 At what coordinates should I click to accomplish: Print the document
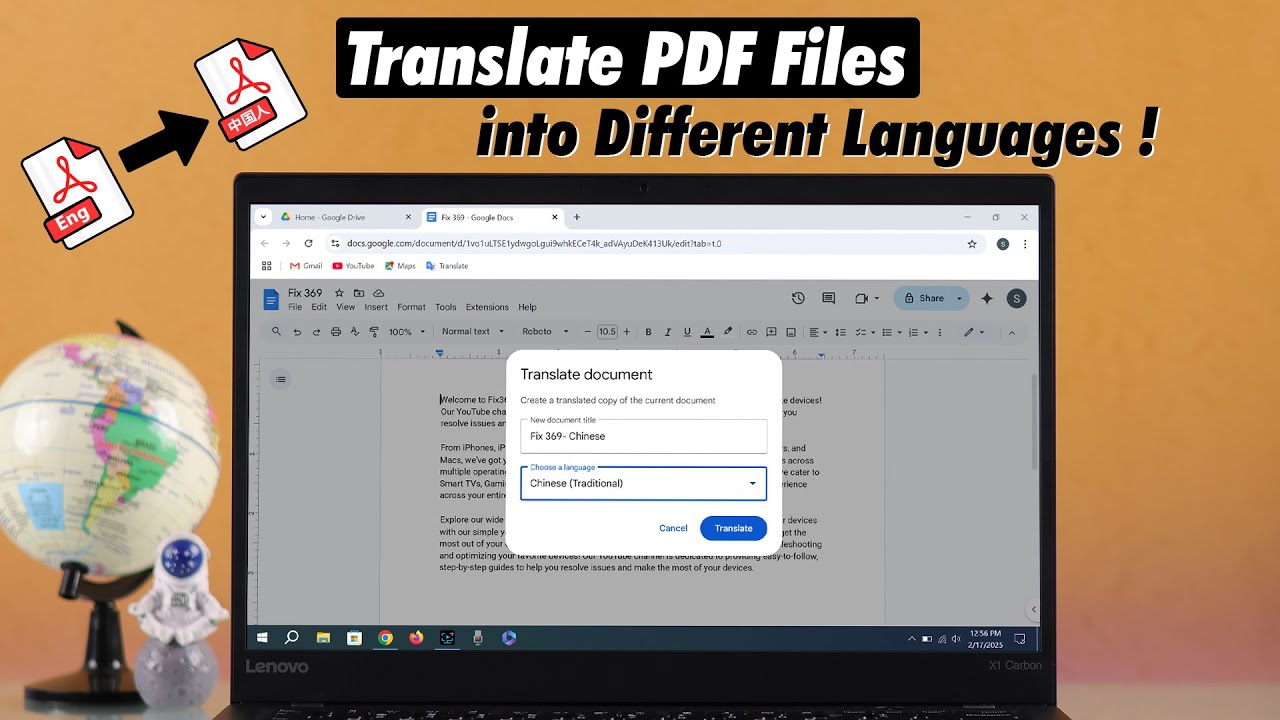(336, 332)
